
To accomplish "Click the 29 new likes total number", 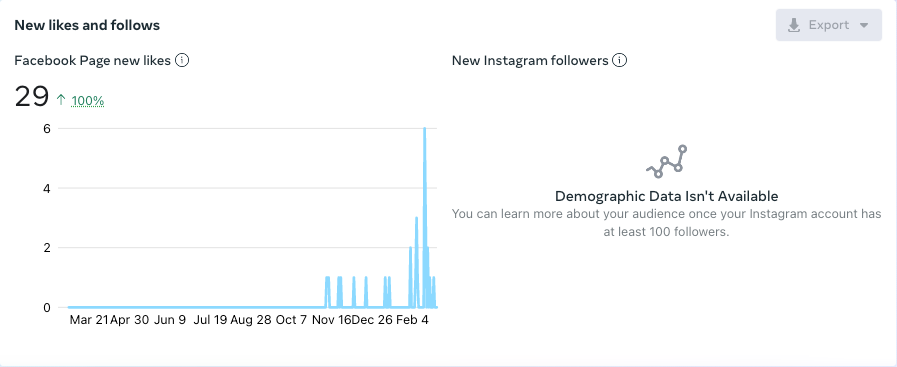I will [x=31, y=96].
